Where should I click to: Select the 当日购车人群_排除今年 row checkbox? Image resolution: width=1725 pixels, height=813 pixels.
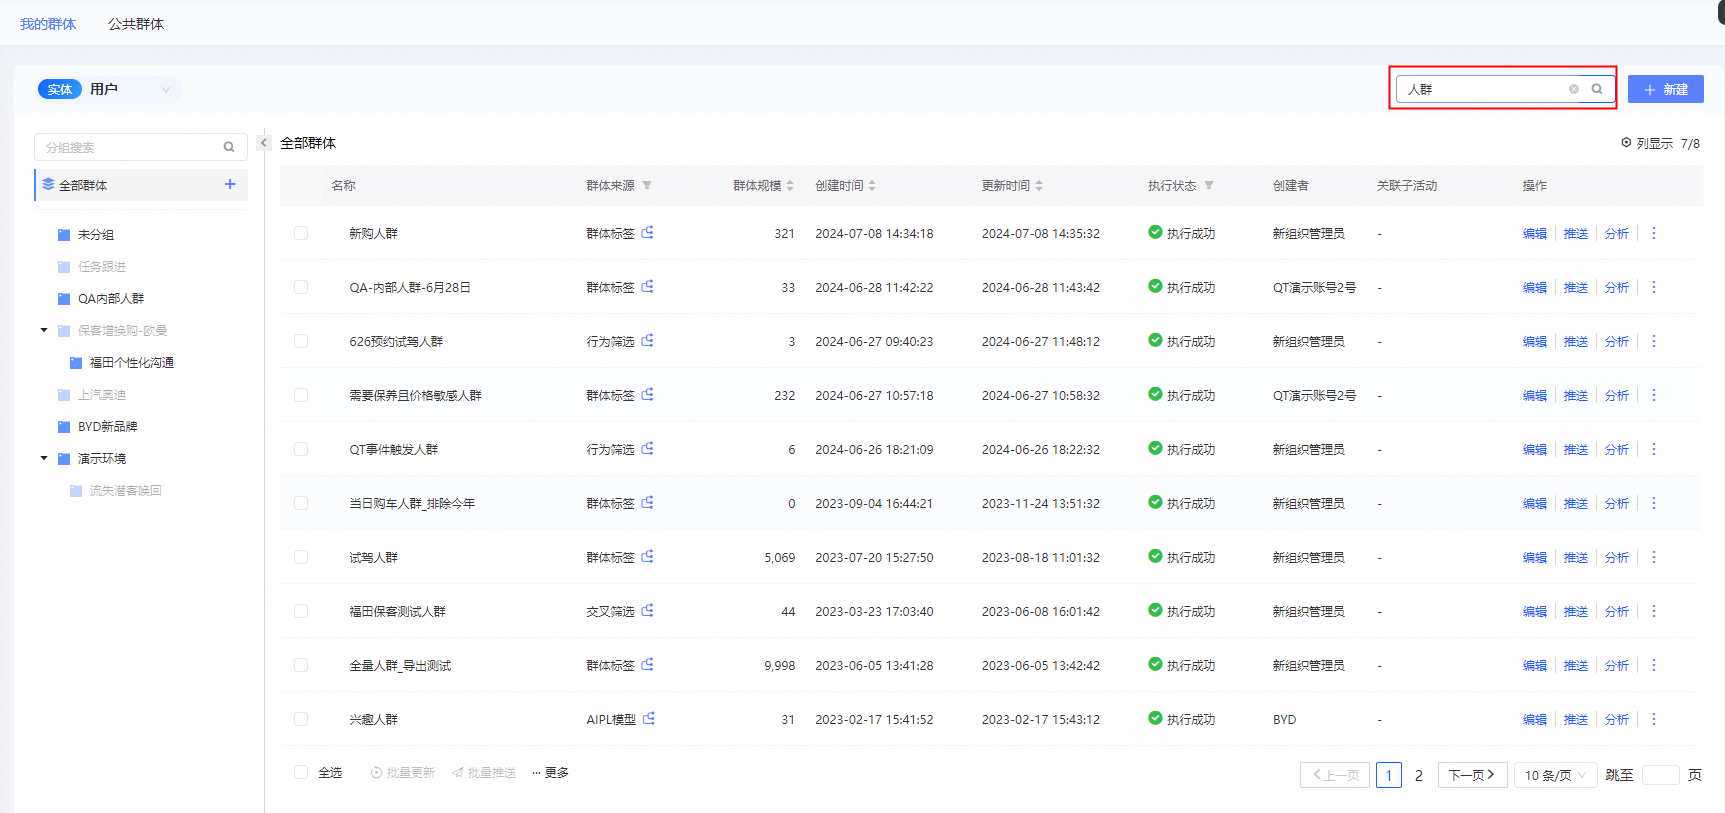pos(301,503)
